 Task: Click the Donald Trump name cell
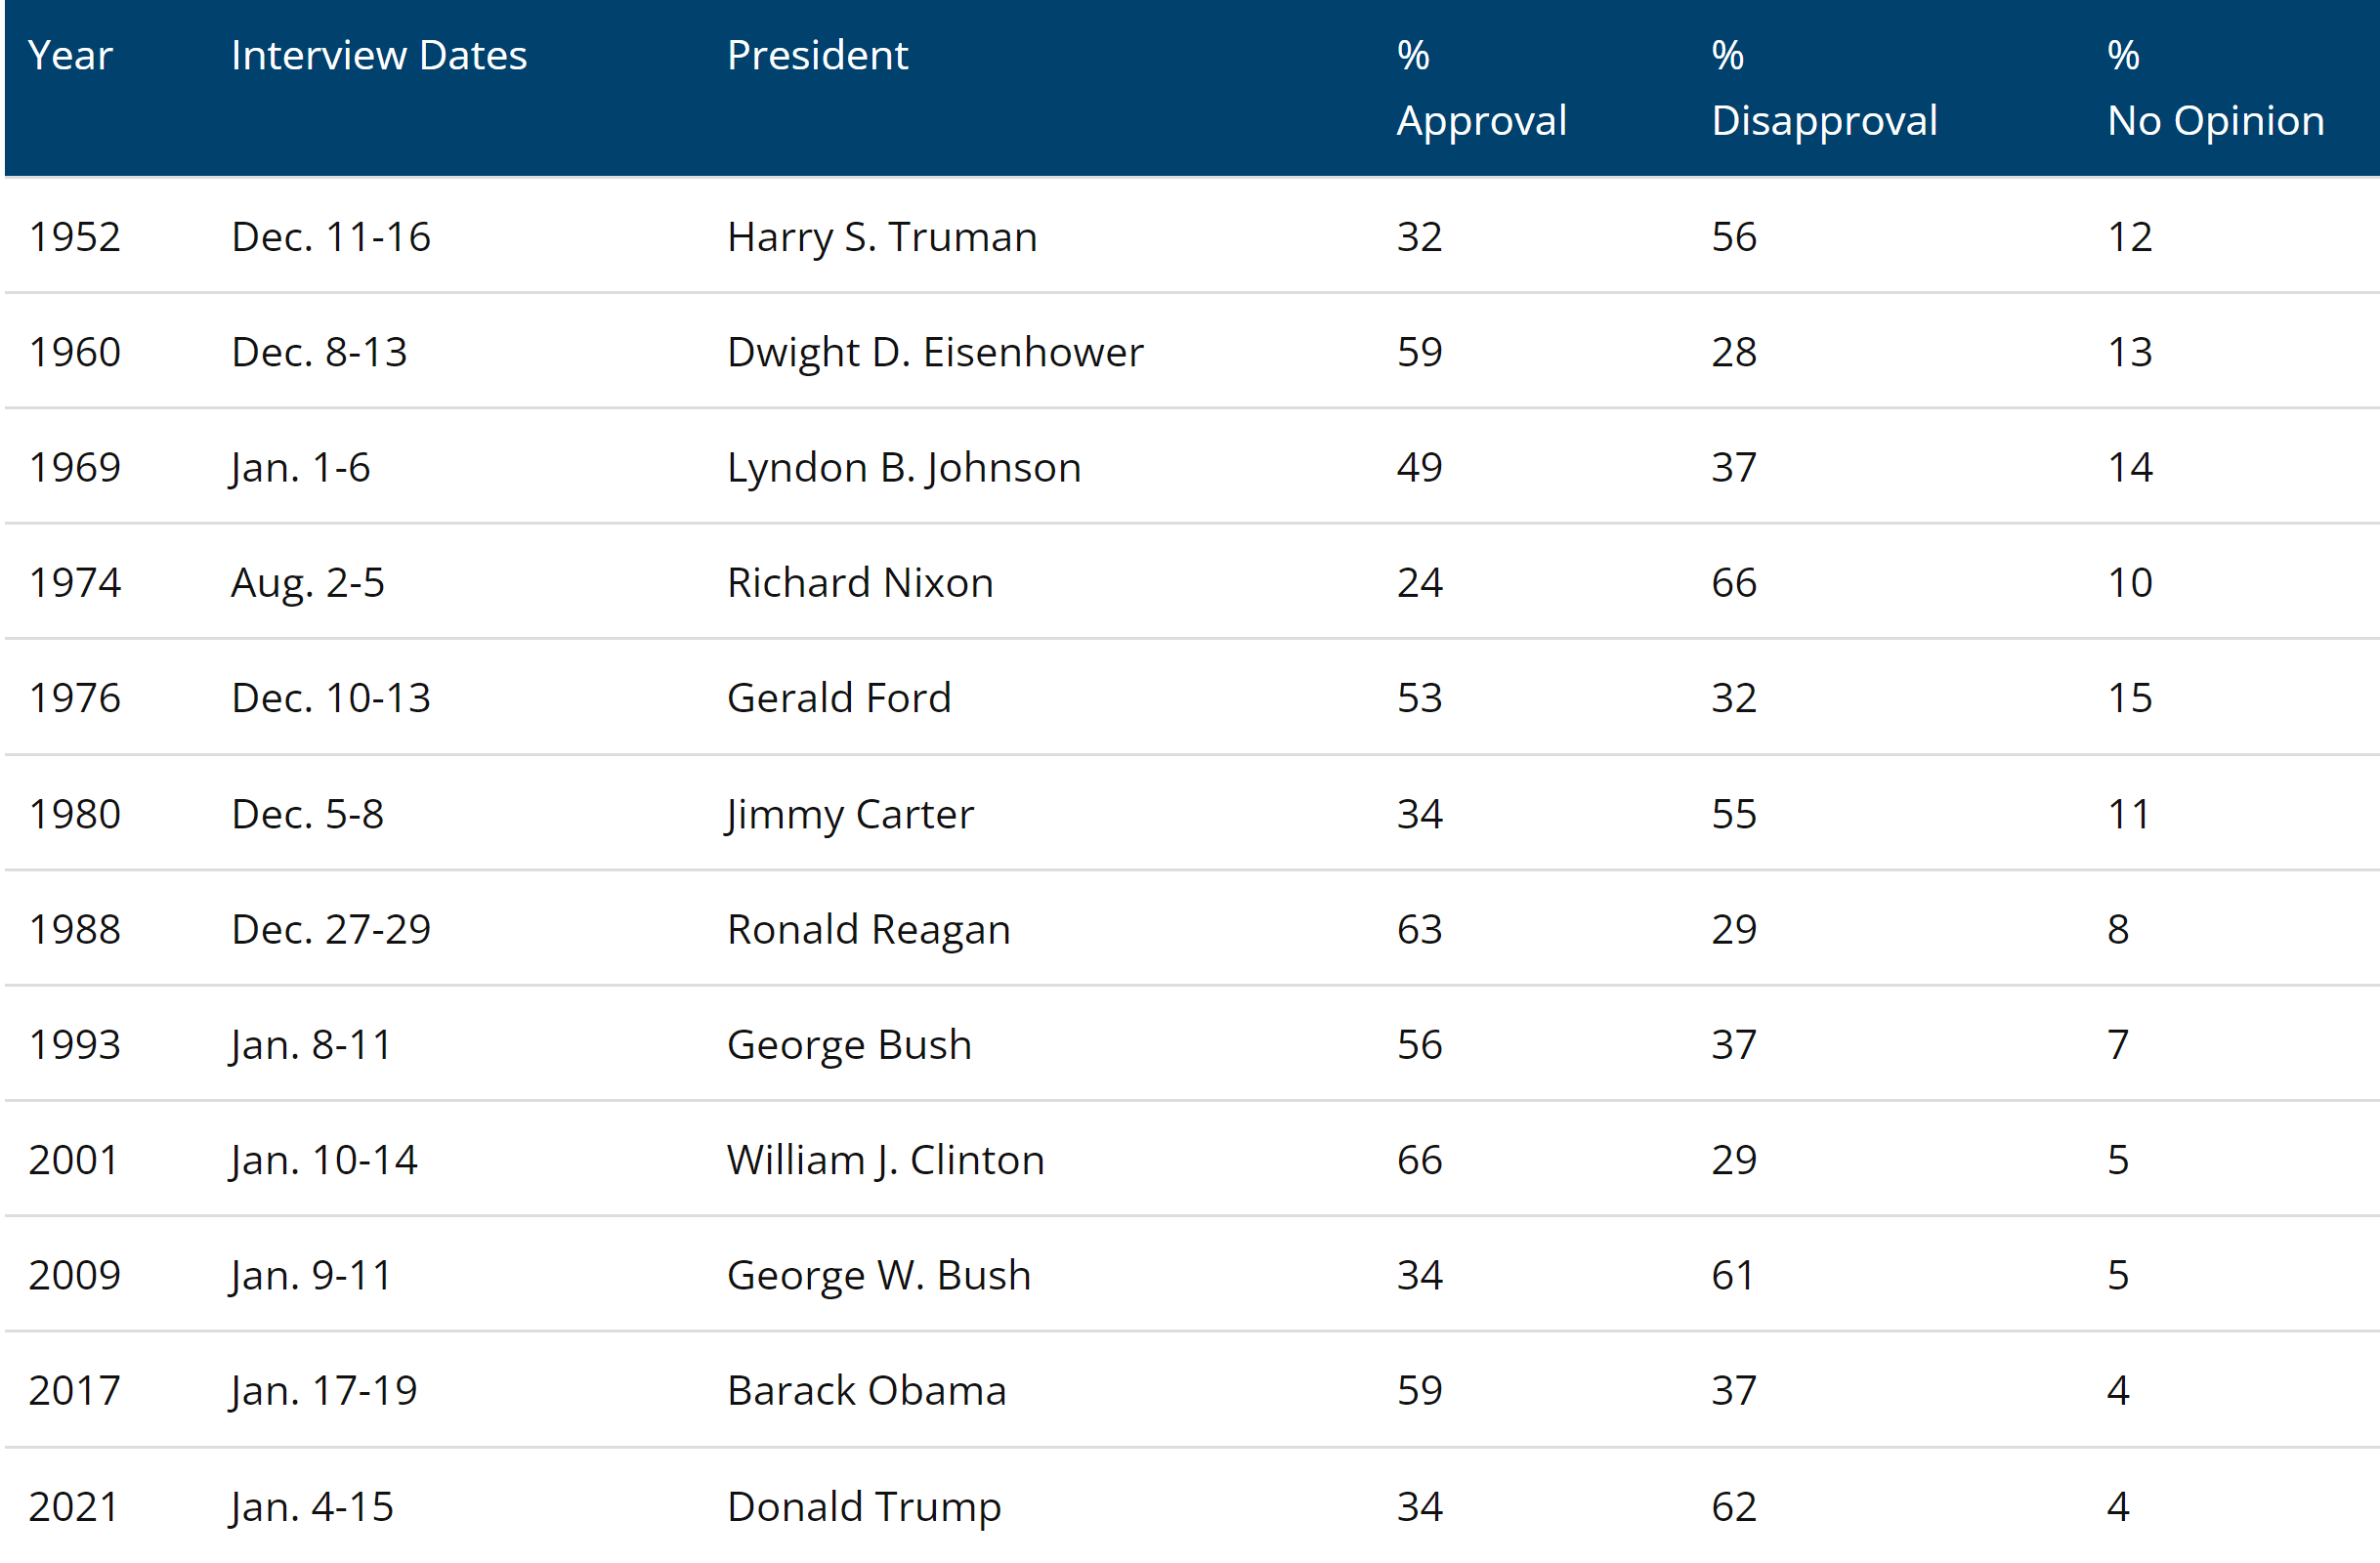pos(864,1506)
